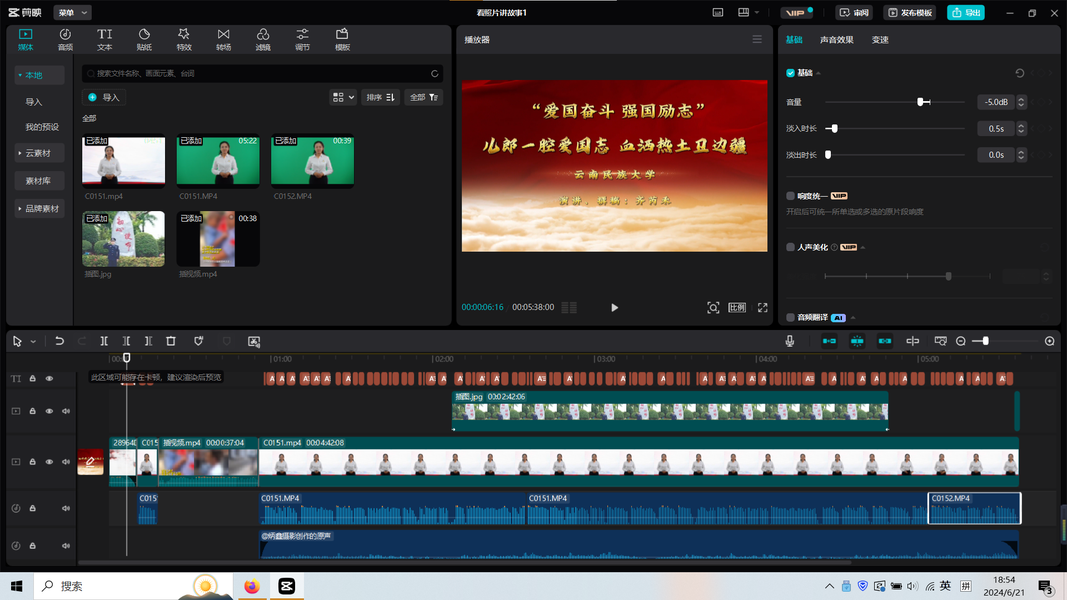Viewport: 1067px width, 600px height.
Task: Click the 比例 aspect ratio button in player
Action: 737,307
